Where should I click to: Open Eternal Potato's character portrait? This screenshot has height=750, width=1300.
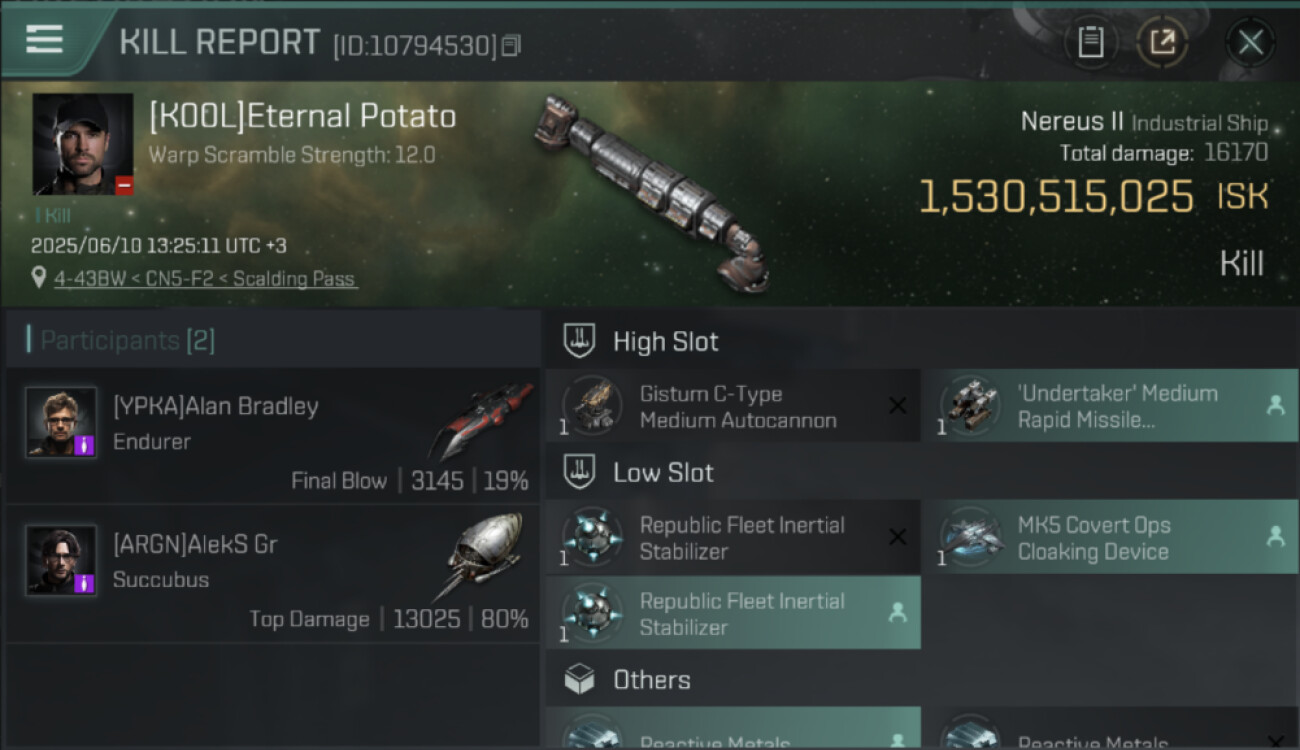point(82,144)
